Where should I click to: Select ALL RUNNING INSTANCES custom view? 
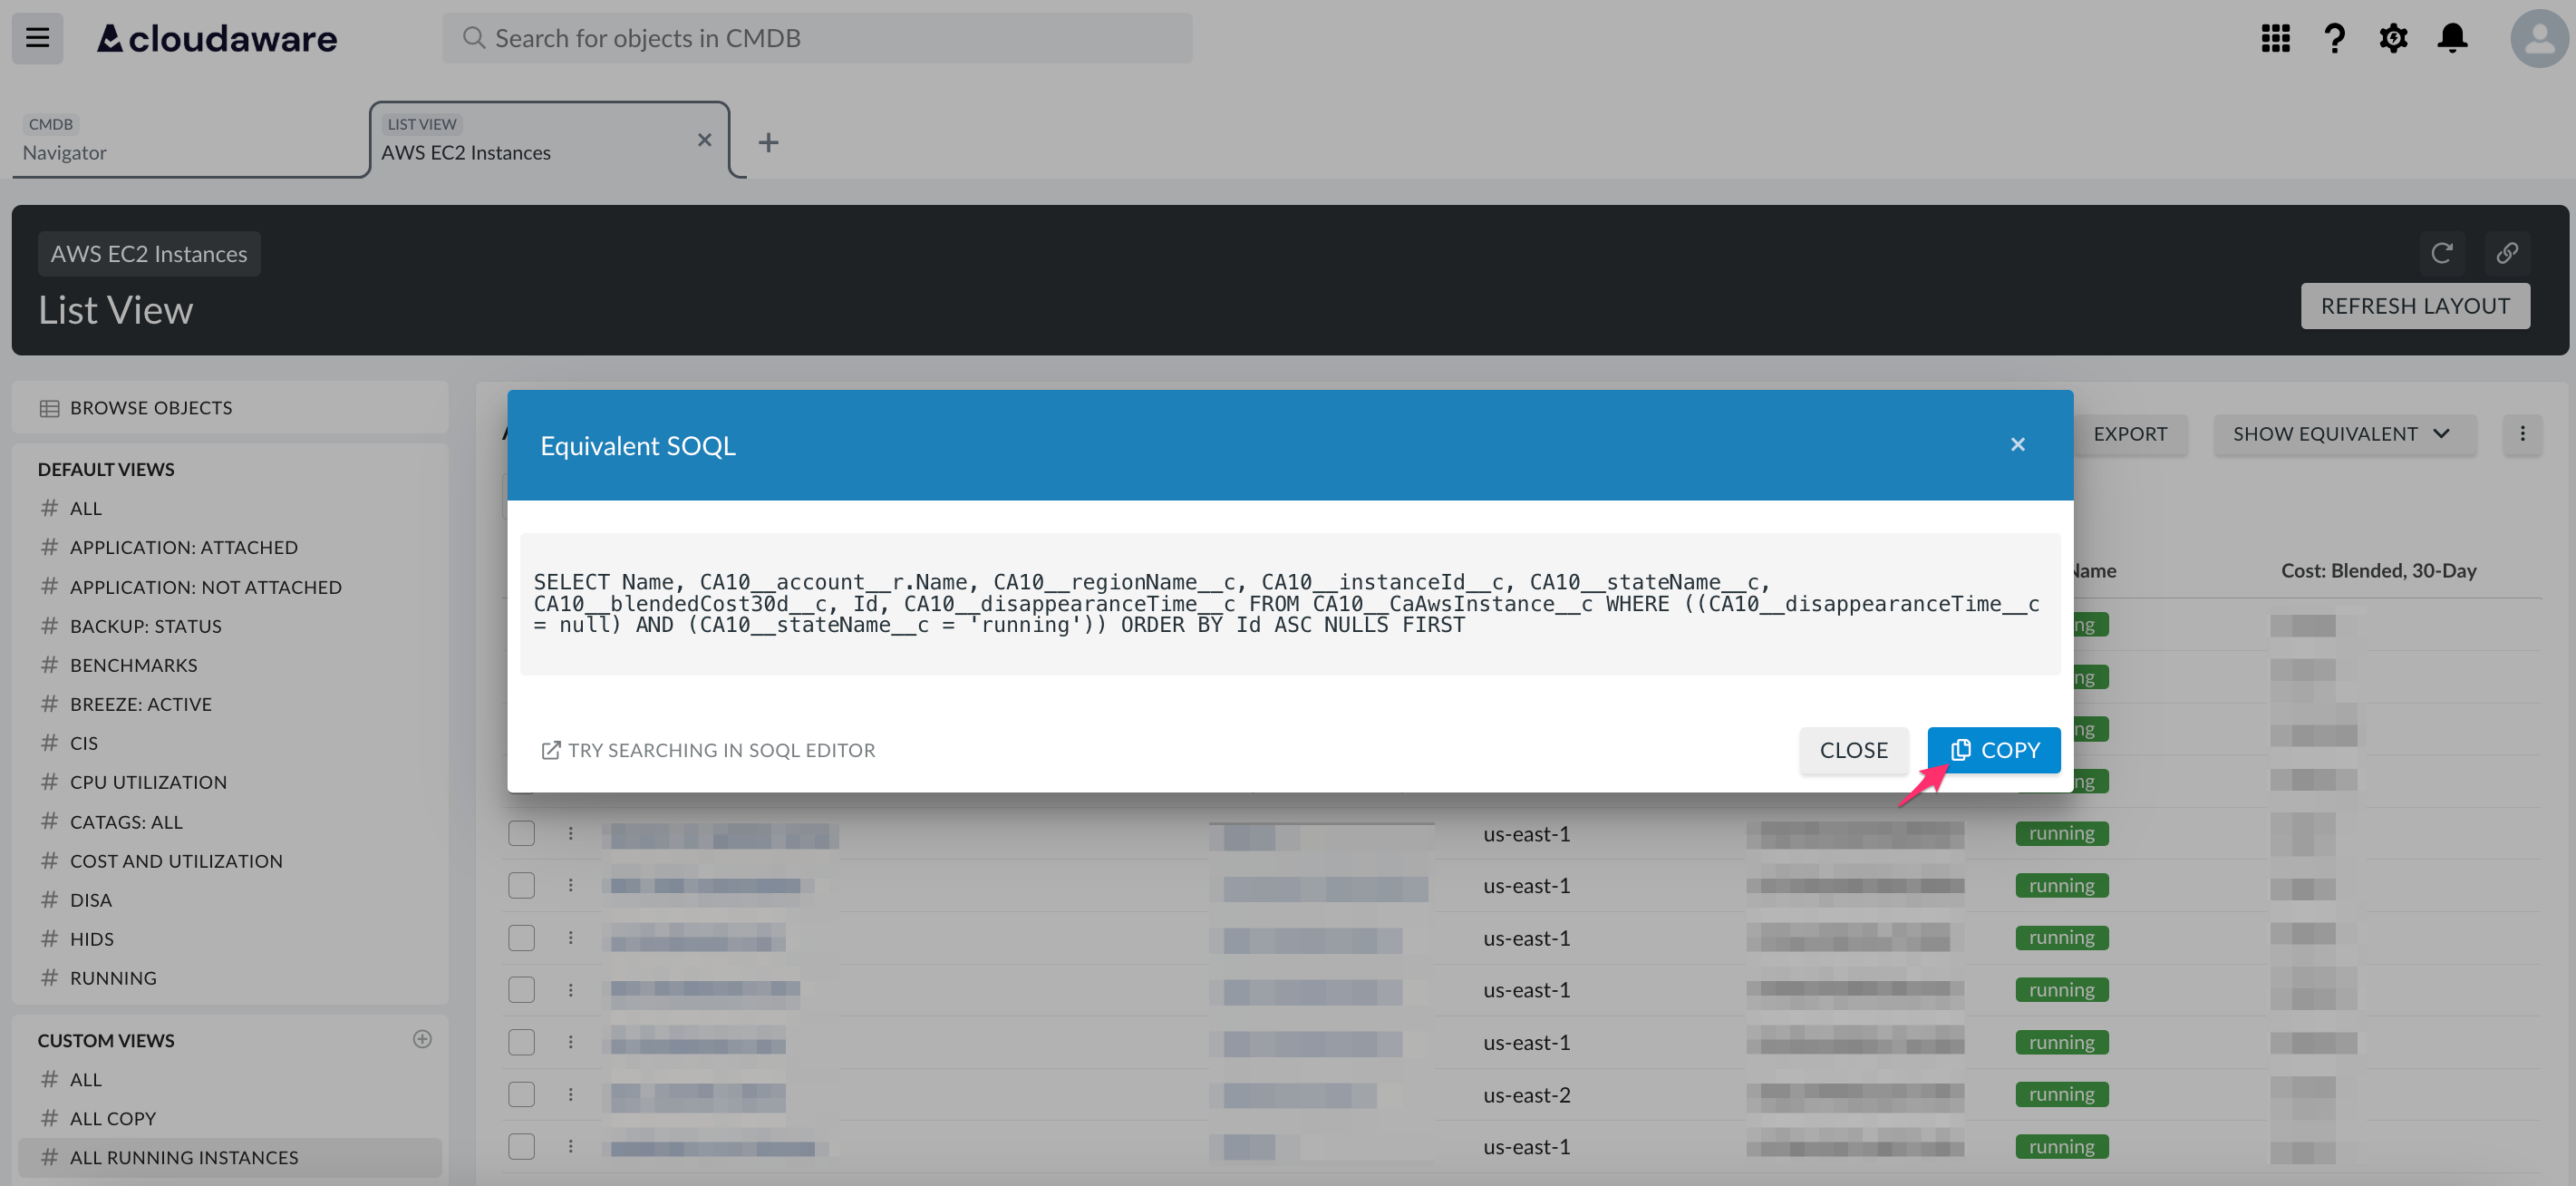(230, 1157)
